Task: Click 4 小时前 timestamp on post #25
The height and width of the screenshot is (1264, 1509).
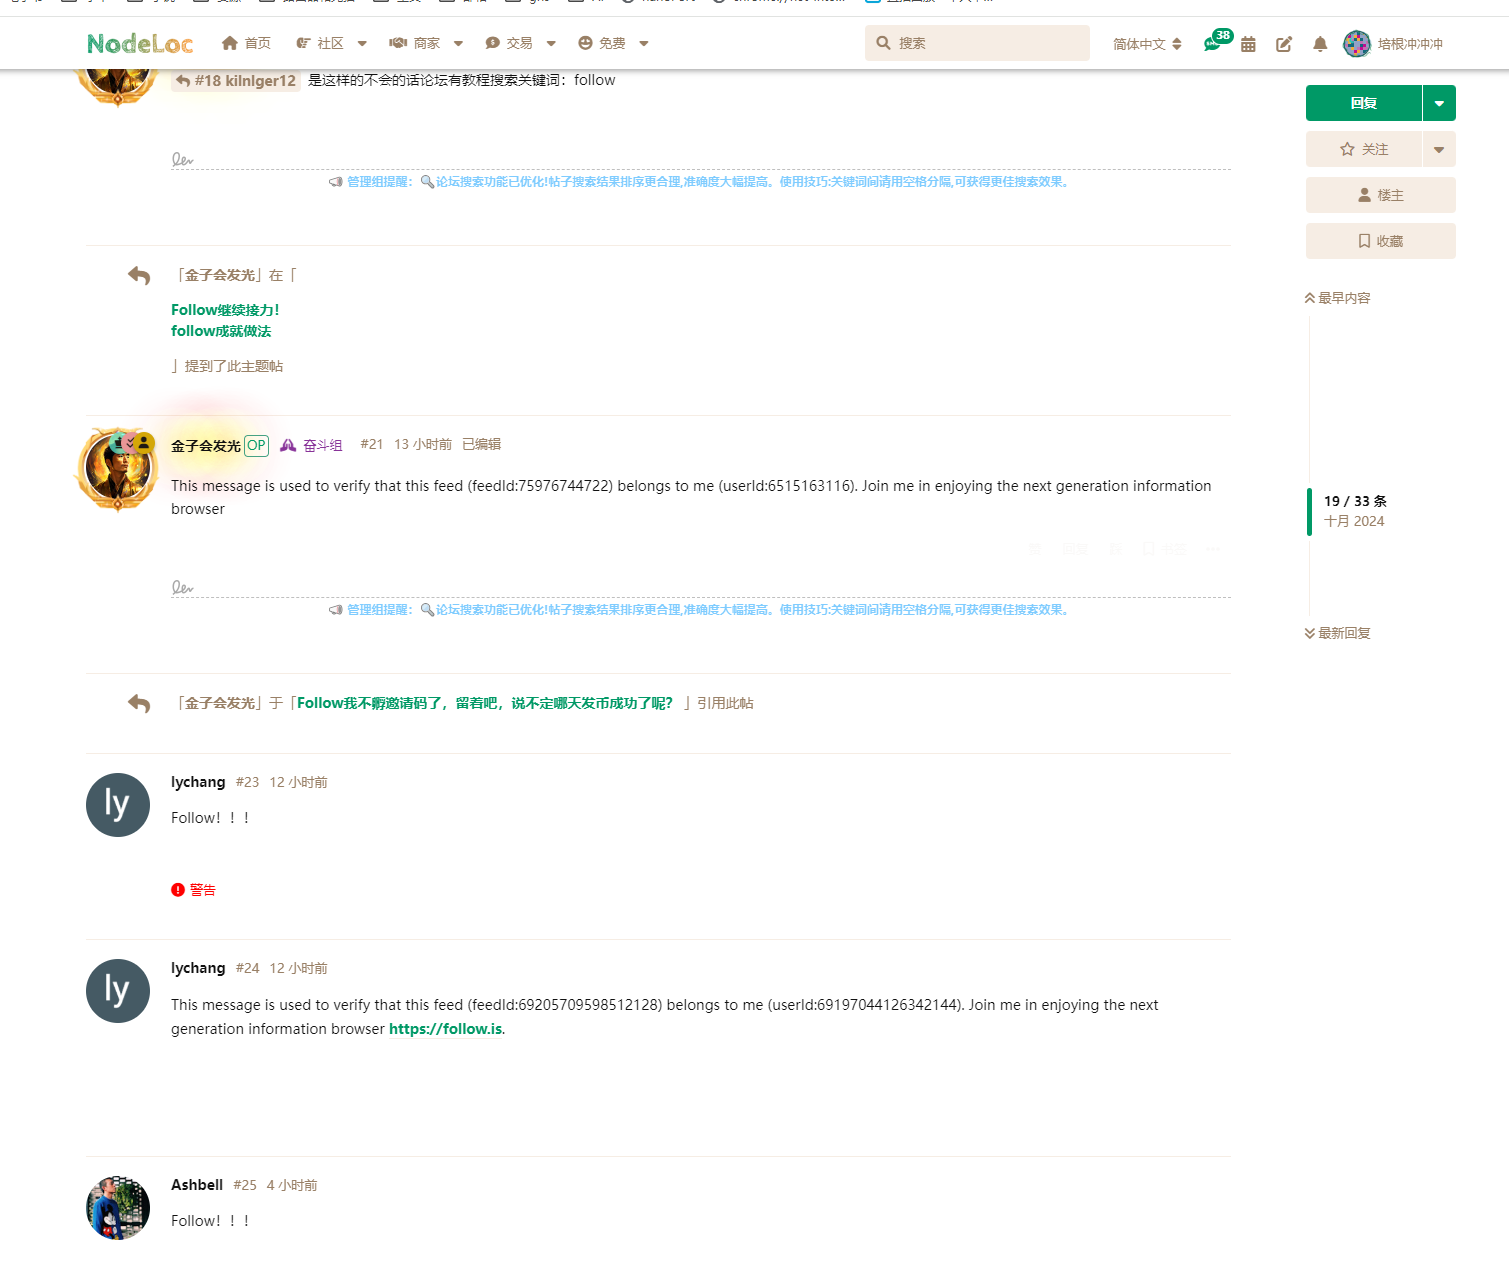Action: point(292,1185)
